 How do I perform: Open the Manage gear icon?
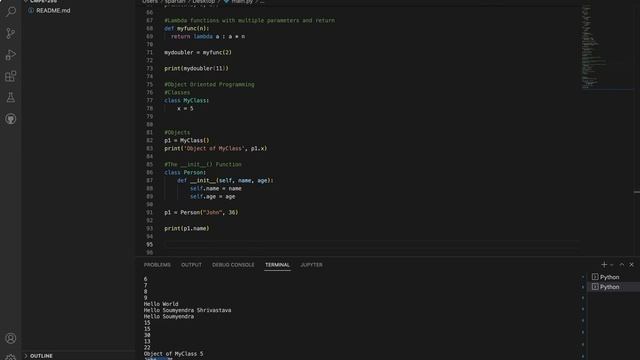coord(11,357)
